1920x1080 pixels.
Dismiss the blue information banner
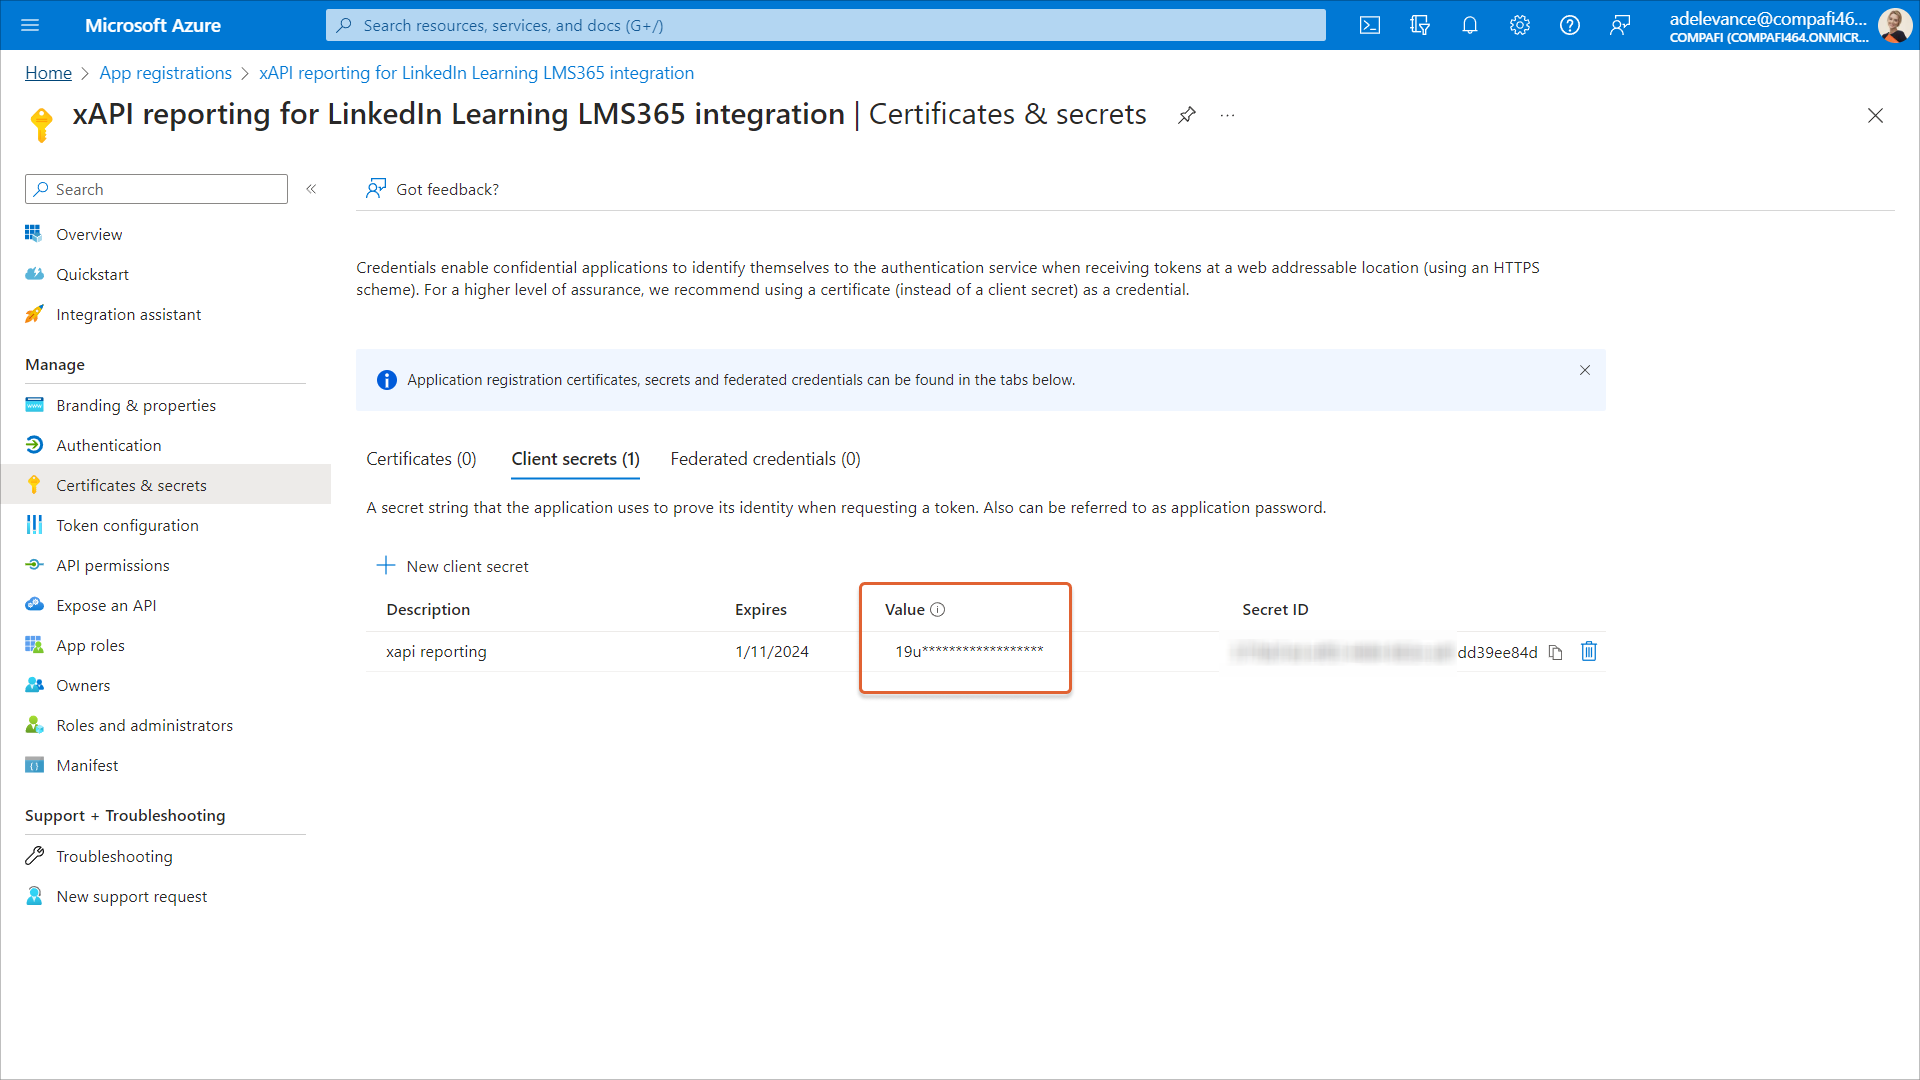pyautogui.click(x=1585, y=370)
